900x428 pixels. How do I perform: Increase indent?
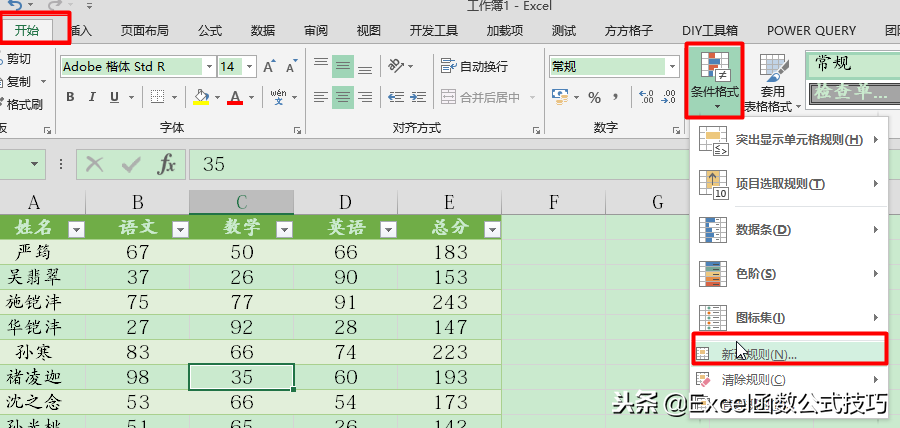pos(418,97)
